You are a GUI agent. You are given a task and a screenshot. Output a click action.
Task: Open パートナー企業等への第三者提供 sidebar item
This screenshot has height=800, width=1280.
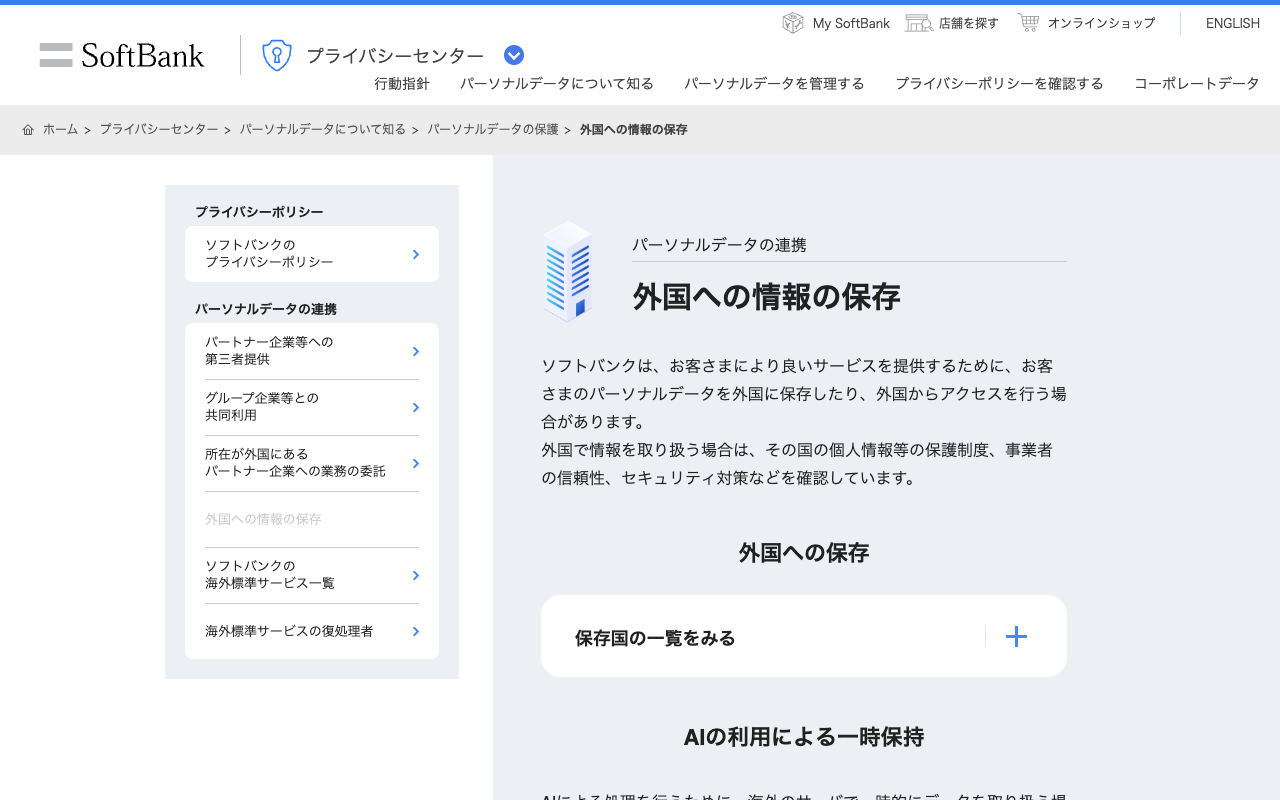[312, 351]
